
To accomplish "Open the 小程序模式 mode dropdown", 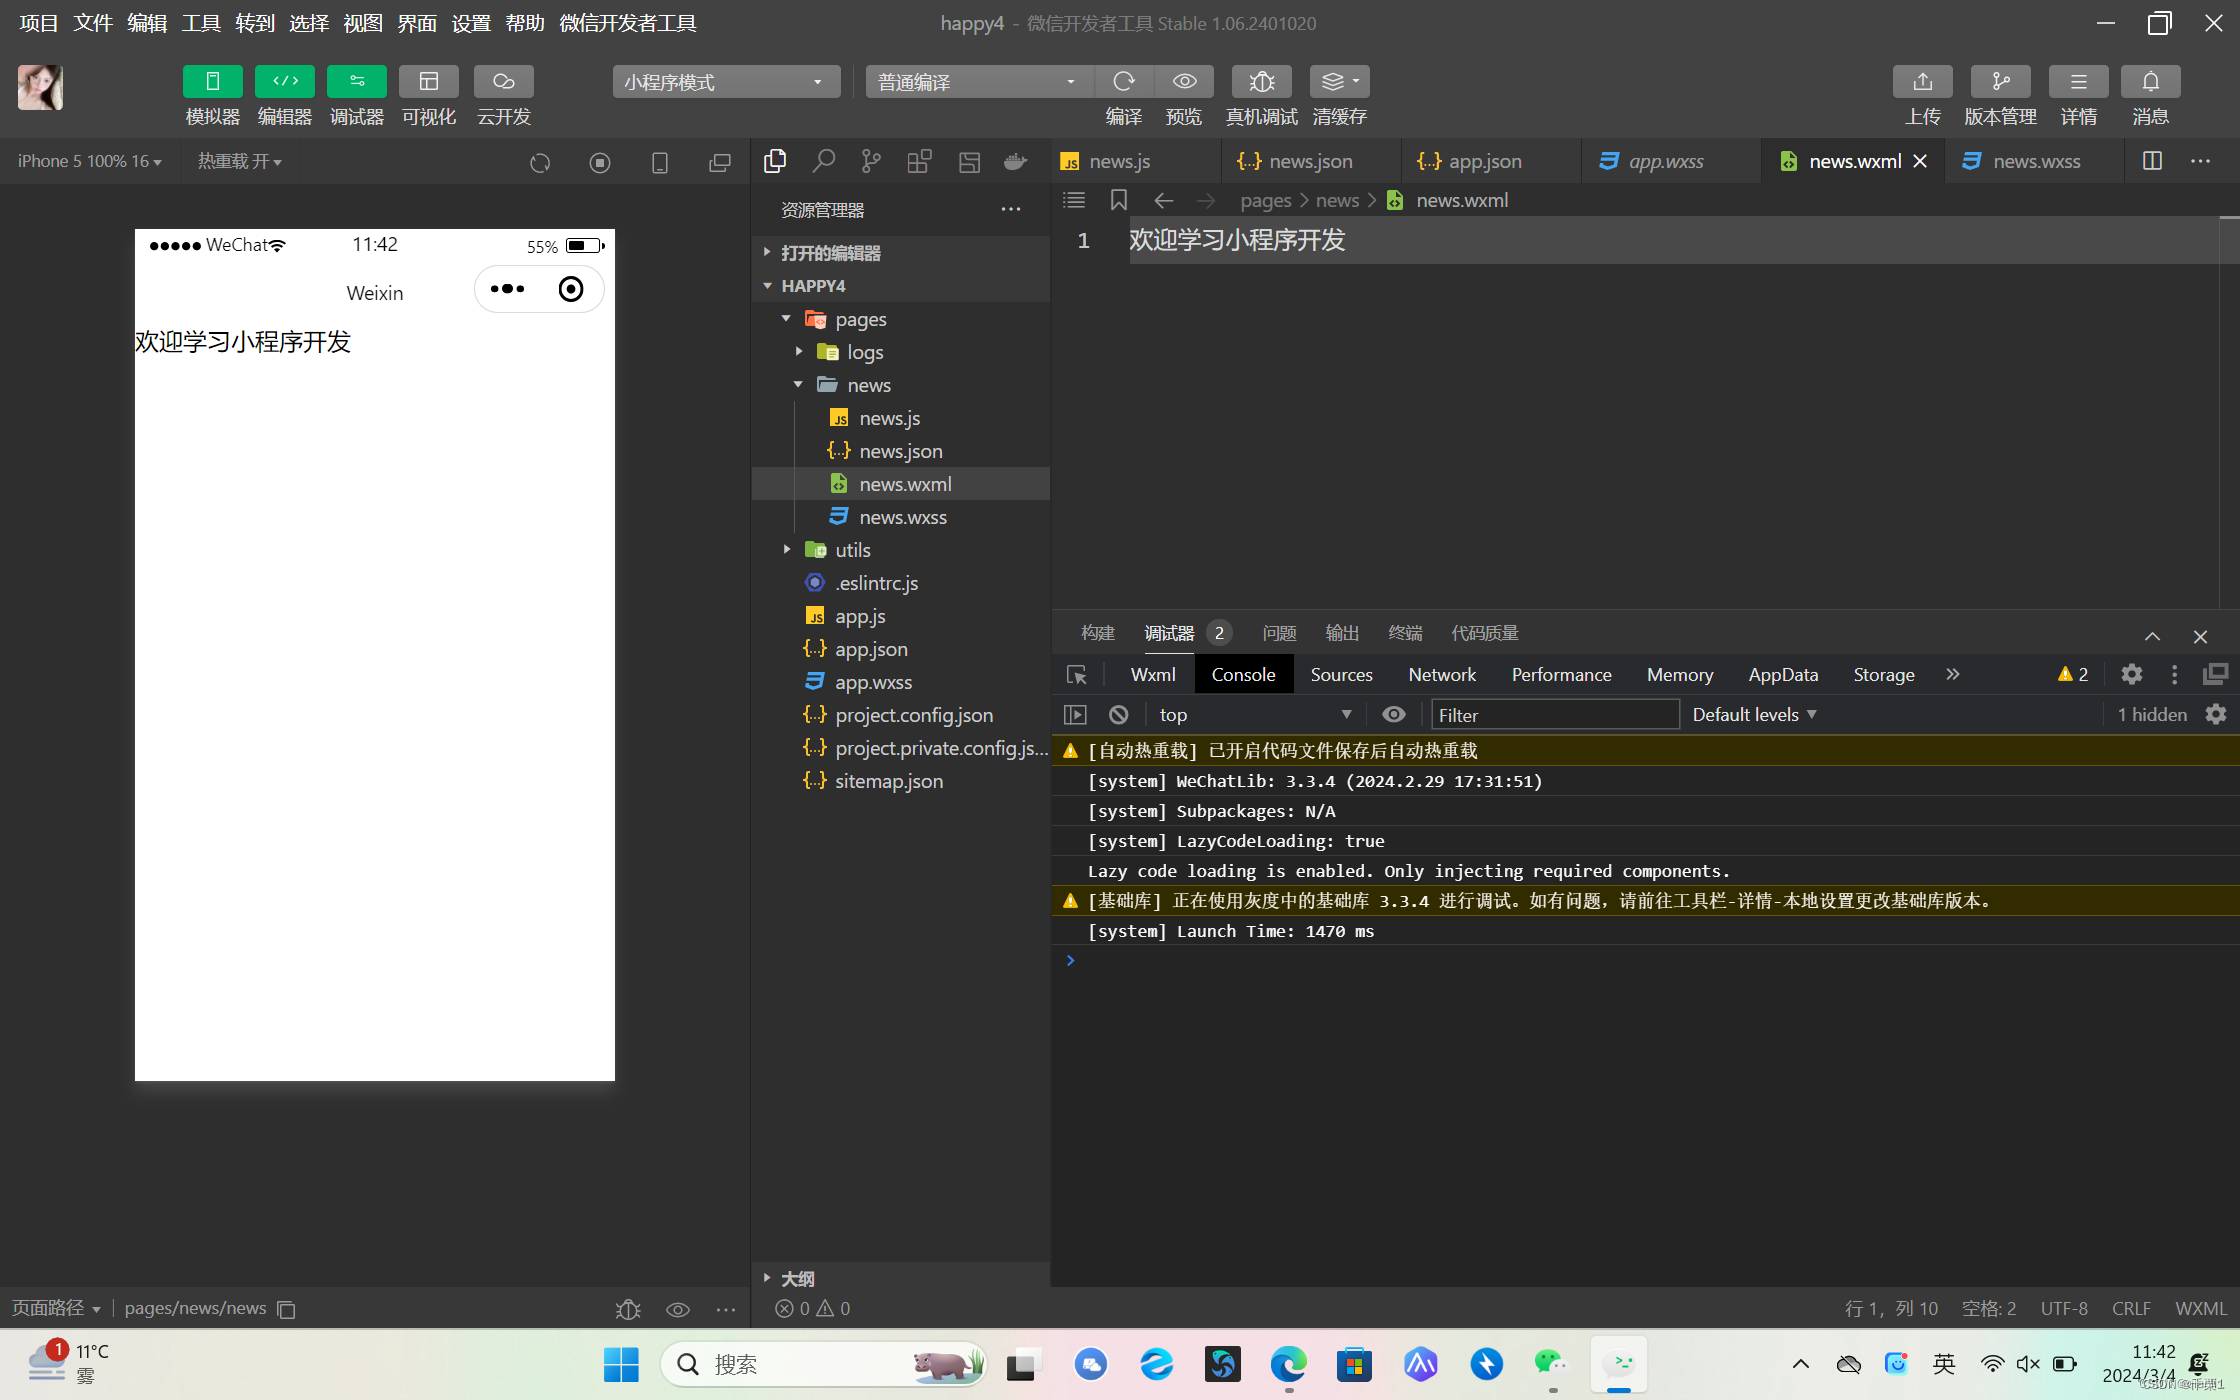I will click(725, 82).
